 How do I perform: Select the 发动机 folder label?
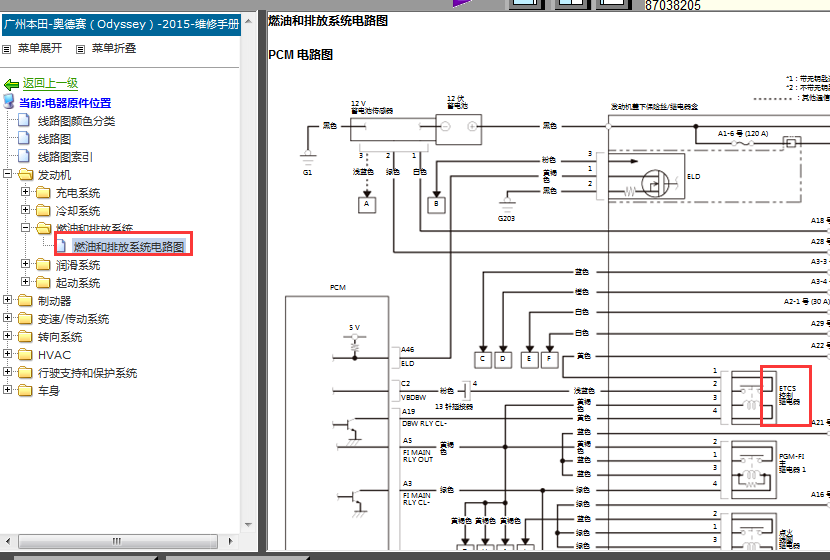(54, 175)
